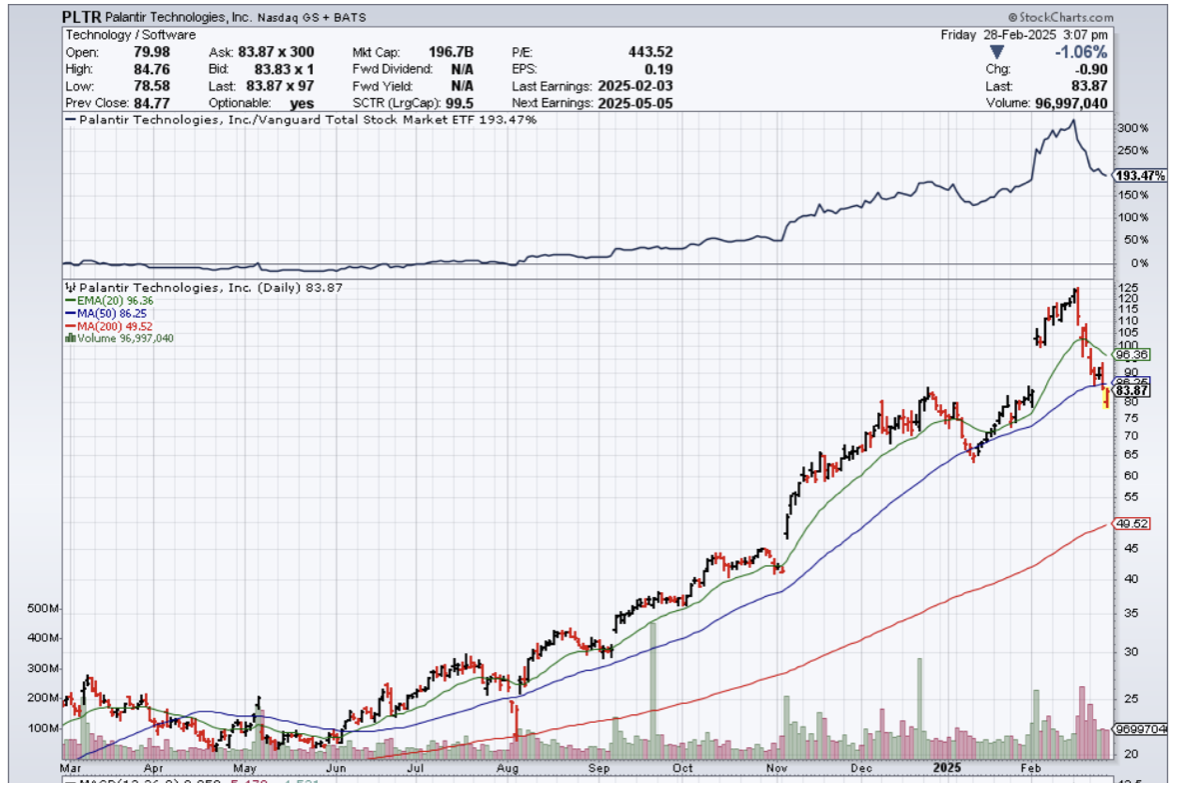Click the 193.47% relative strength value tag
Image resolution: width=1182 pixels, height=788 pixels.
point(1141,176)
